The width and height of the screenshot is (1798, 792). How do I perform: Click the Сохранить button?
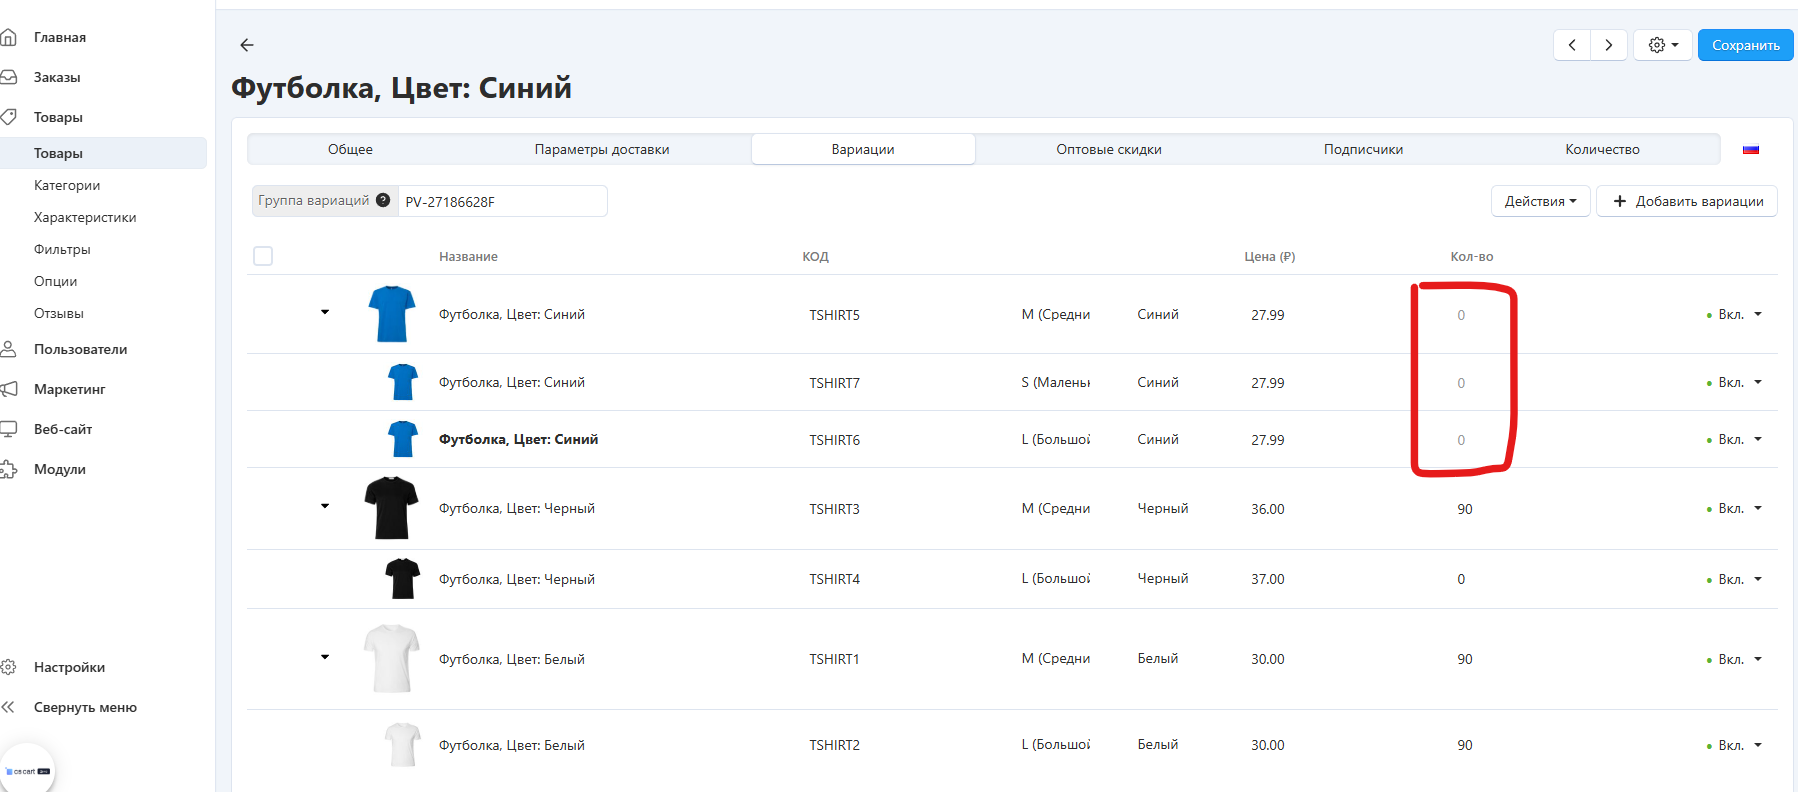1745,45
